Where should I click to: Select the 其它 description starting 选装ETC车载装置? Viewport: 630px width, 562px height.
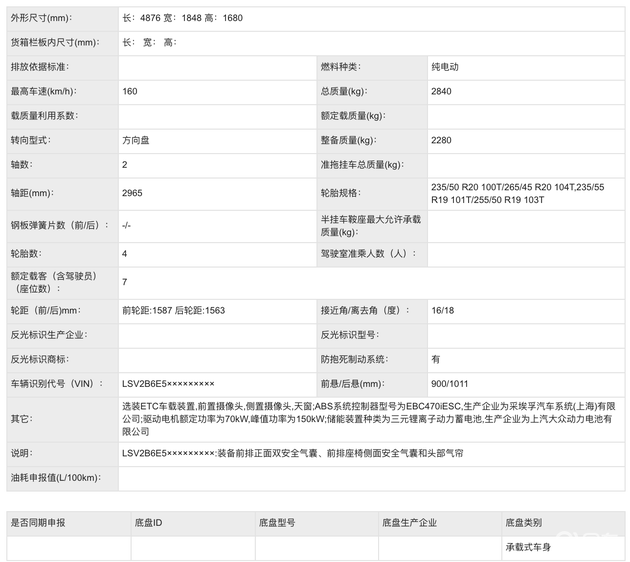coord(369,419)
